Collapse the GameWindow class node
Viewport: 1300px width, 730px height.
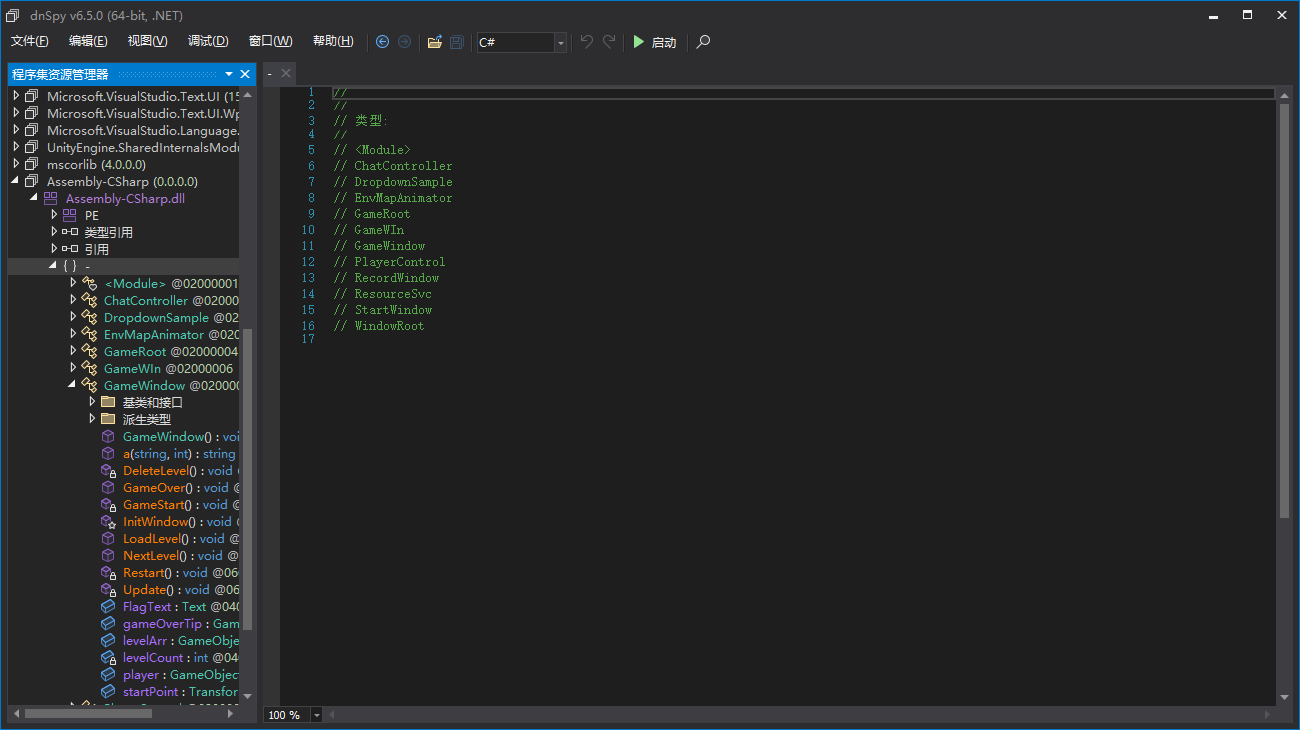[73, 385]
